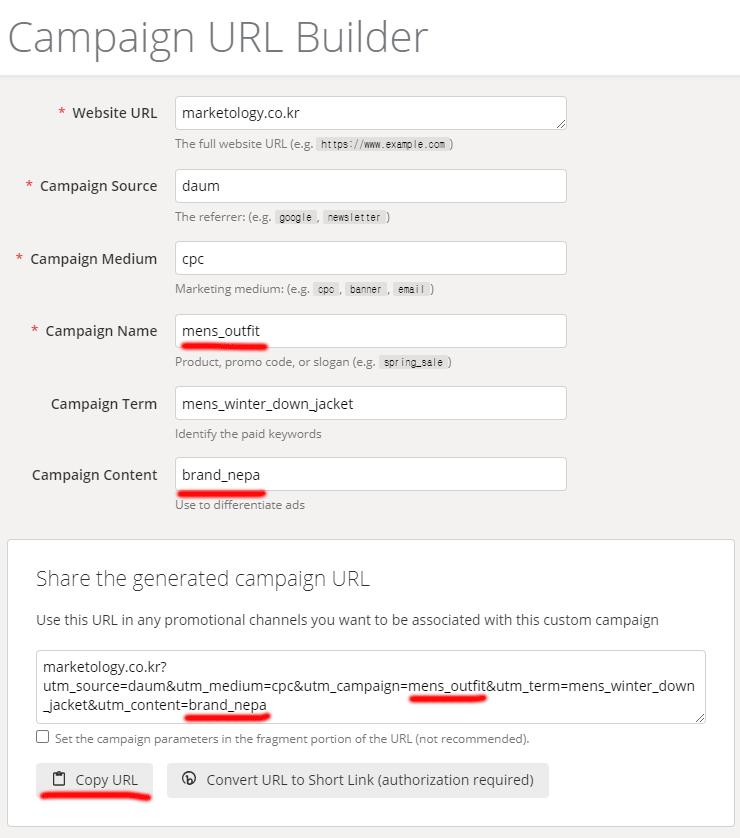Focus the Campaign Source field containing daum

point(370,186)
